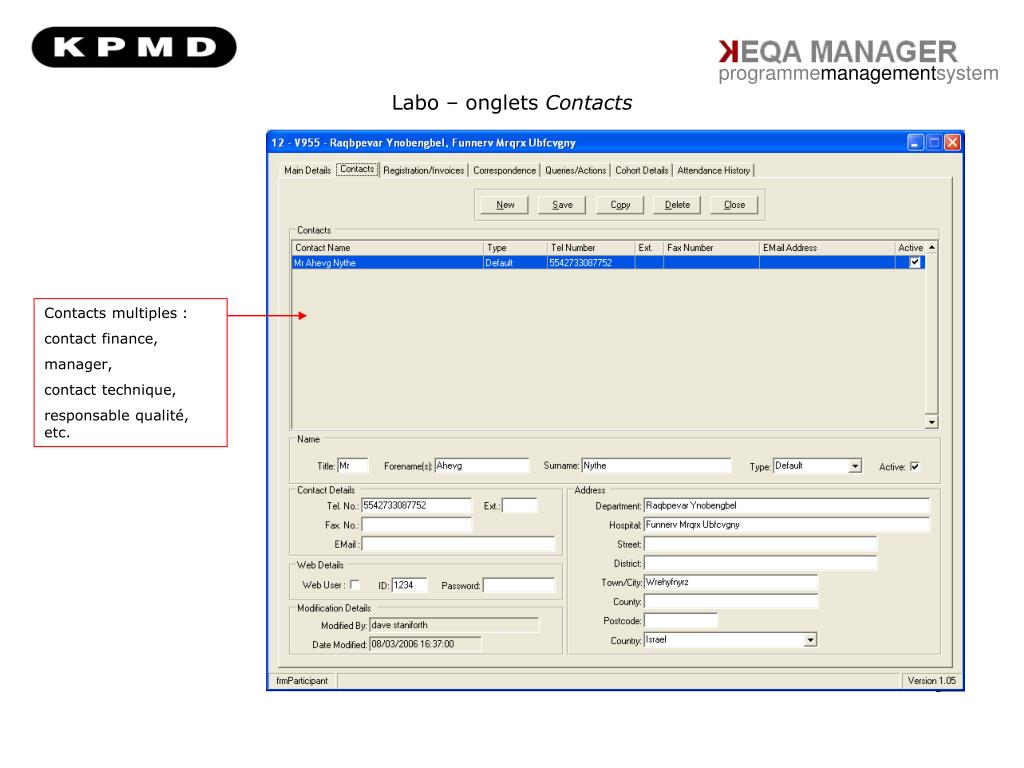Delete the selected contact
The width and height of the screenshot is (1024, 768).
coord(677,205)
